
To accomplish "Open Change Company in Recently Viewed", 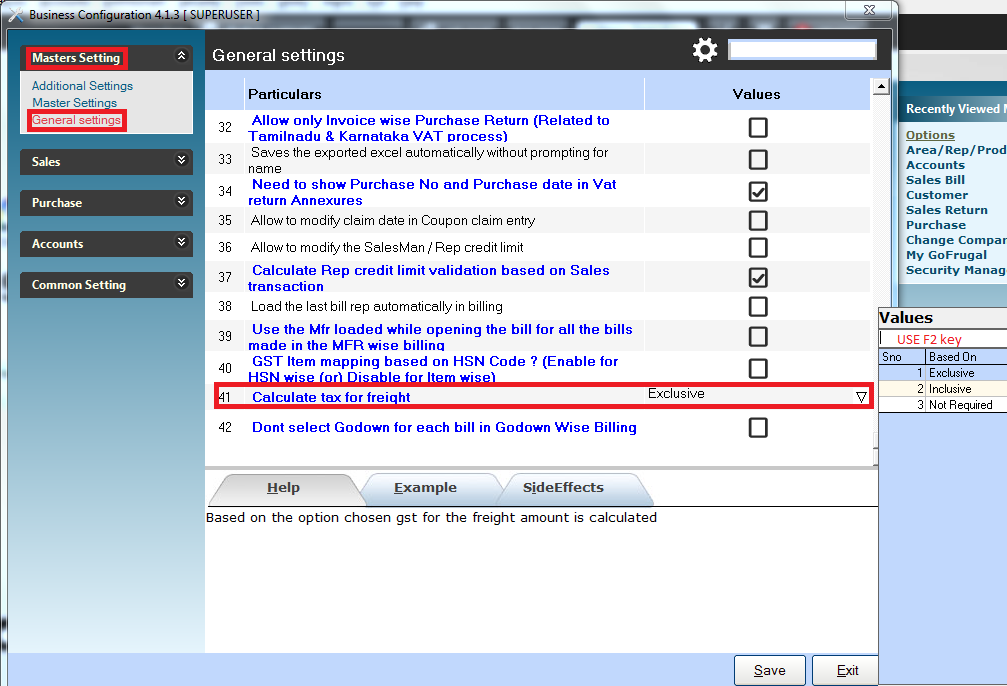I will (x=956, y=240).
